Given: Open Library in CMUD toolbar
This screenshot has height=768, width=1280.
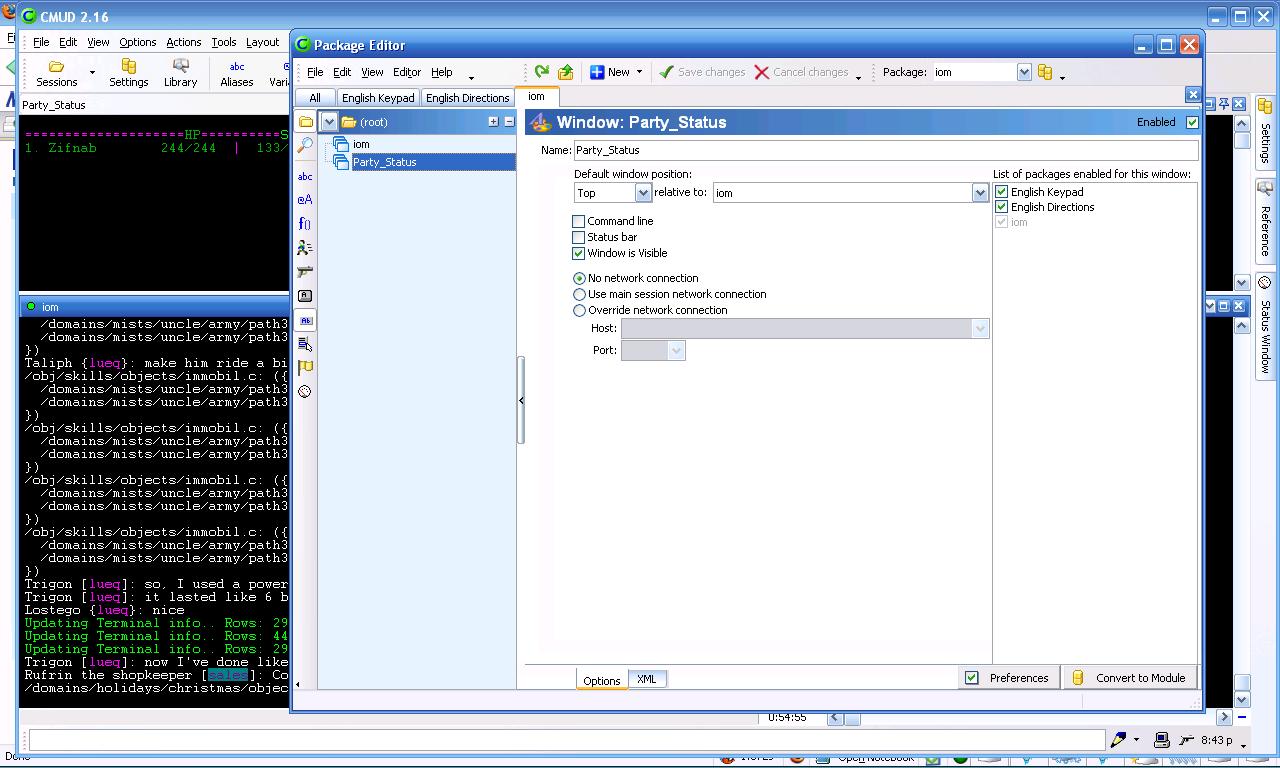Looking at the screenshot, I should (x=181, y=73).
